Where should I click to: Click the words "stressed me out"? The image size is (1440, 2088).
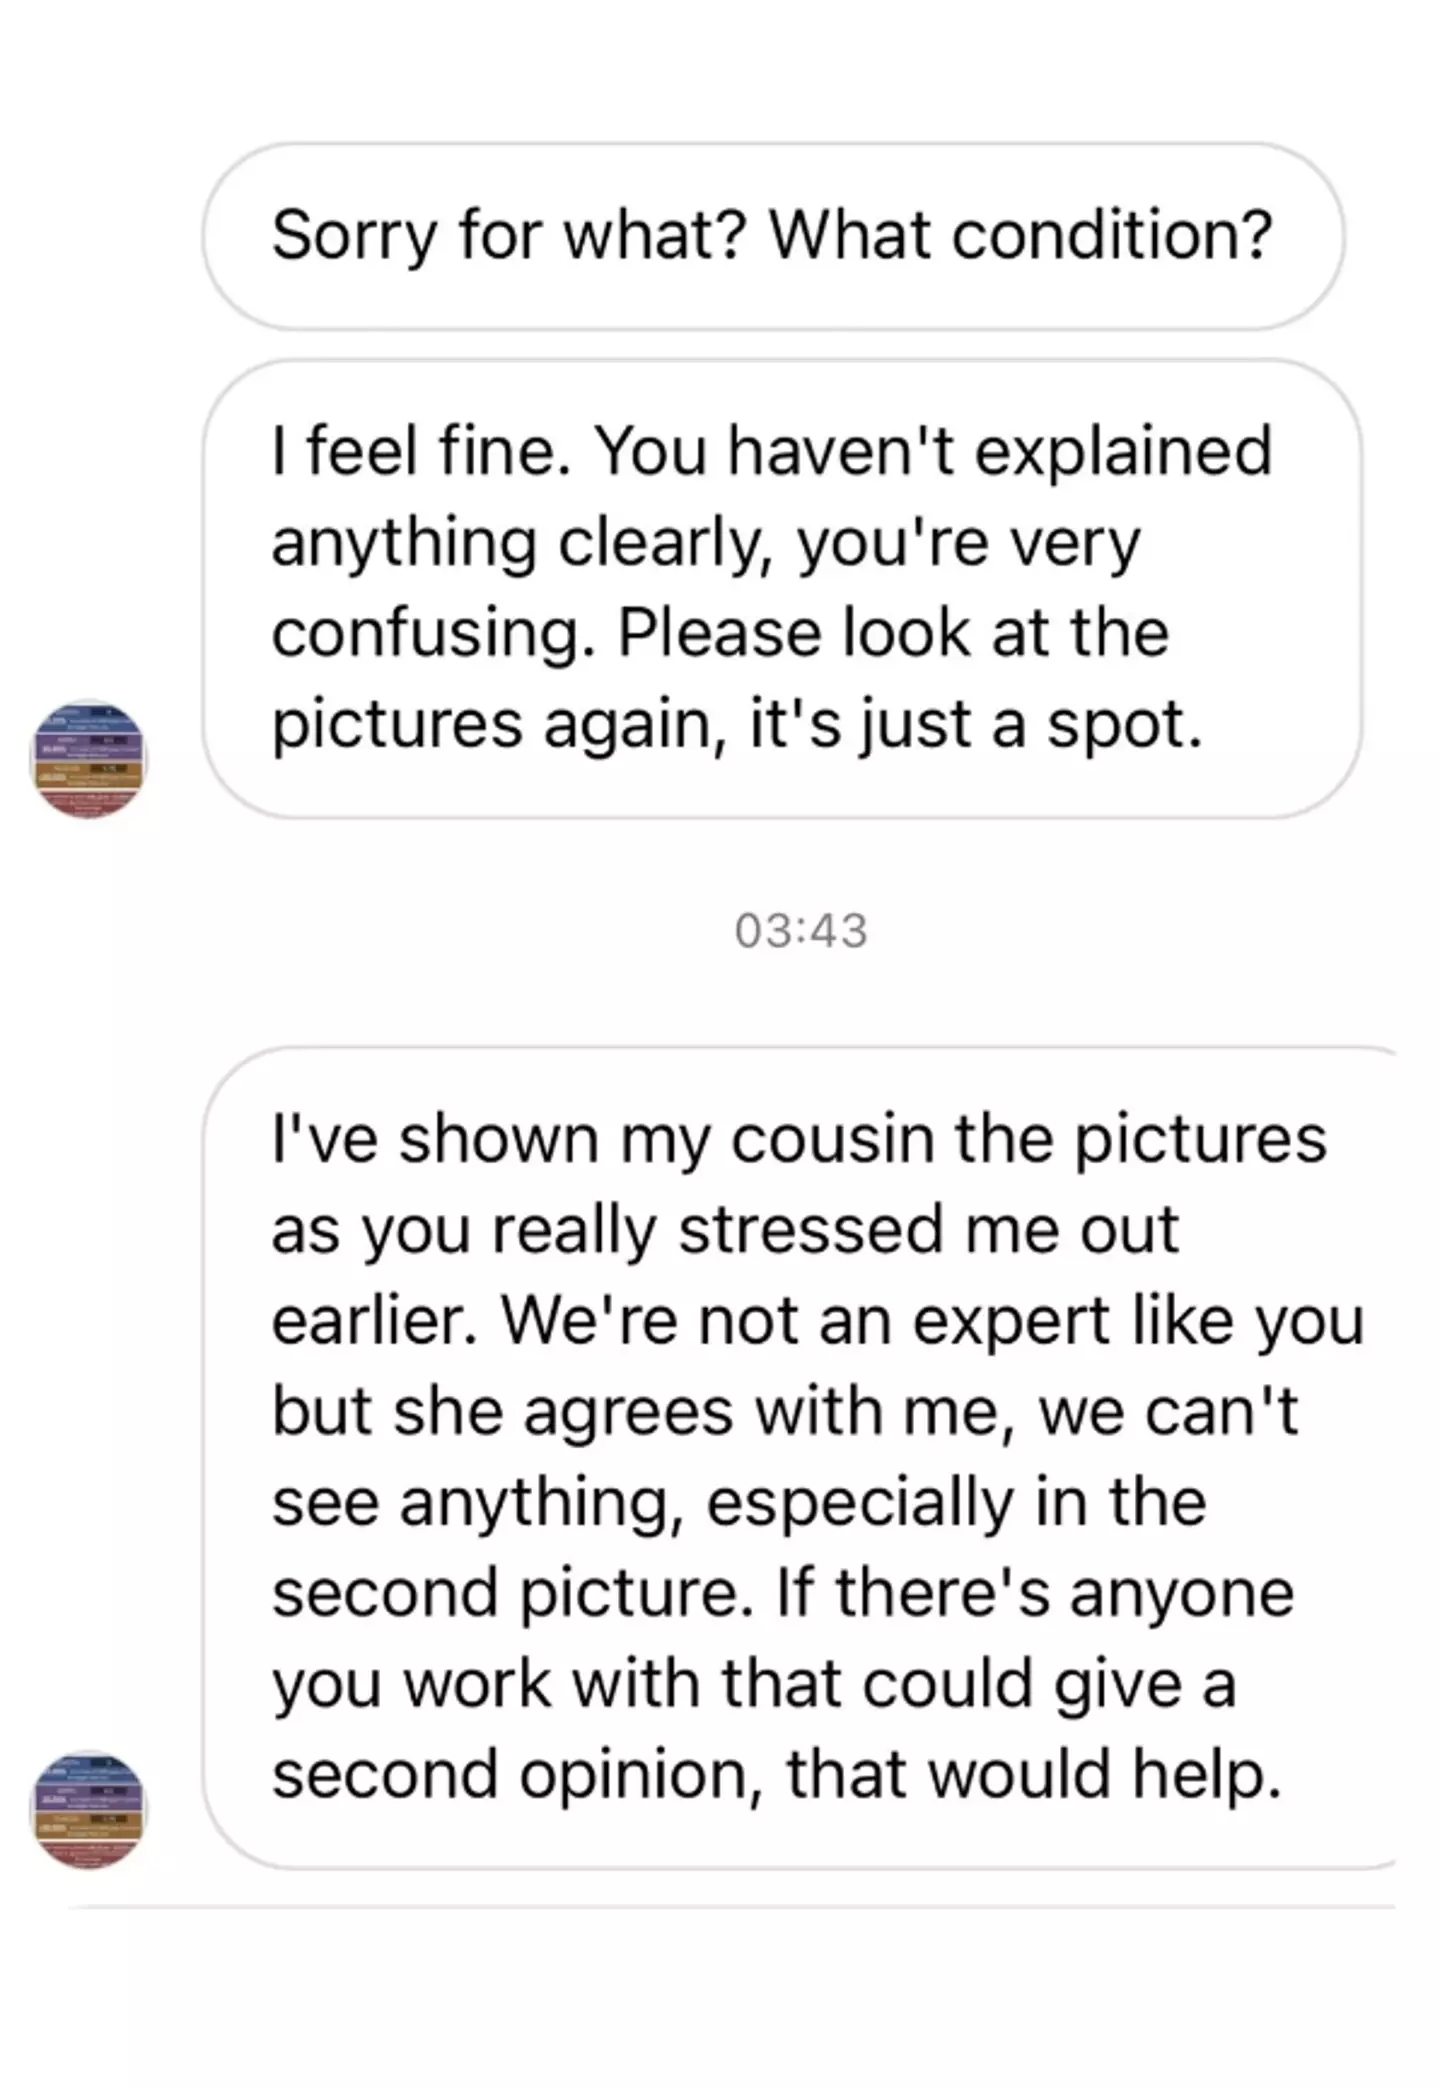click(x=929, y=1230)
